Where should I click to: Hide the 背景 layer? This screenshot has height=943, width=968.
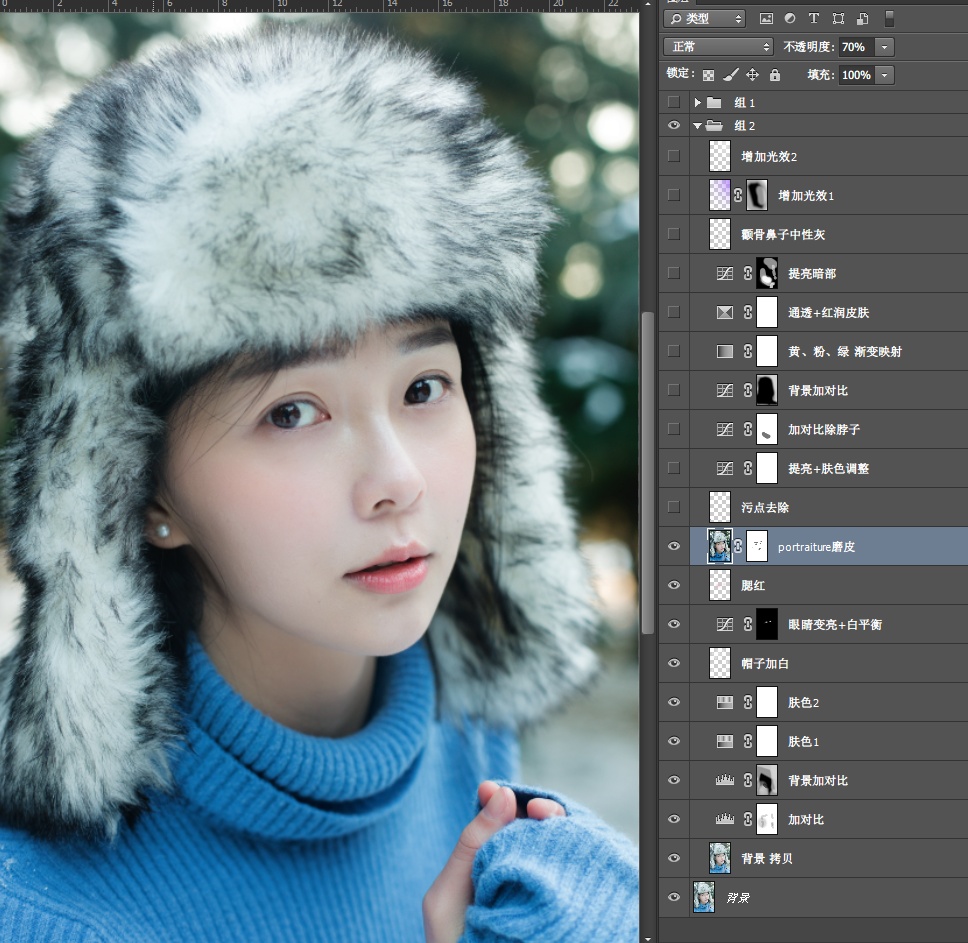click(674, 897)
